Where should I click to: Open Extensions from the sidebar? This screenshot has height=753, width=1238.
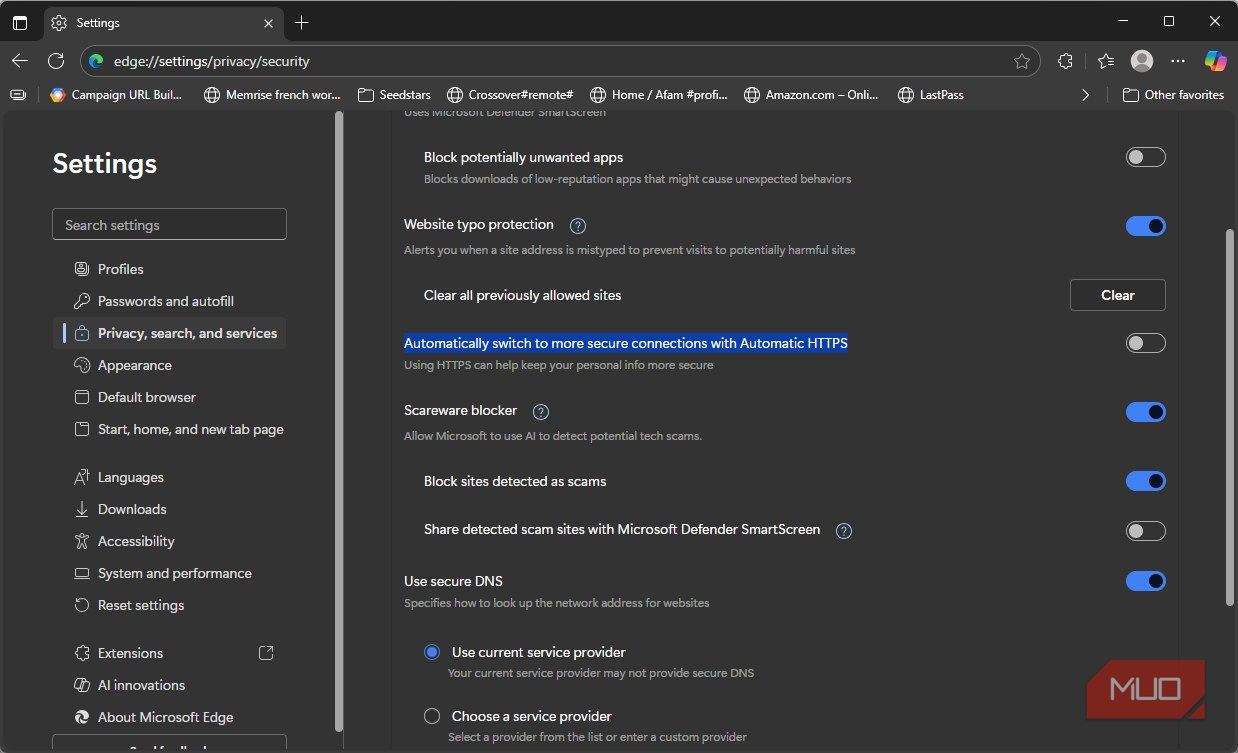pyautogui.click(x=169, y=653)
